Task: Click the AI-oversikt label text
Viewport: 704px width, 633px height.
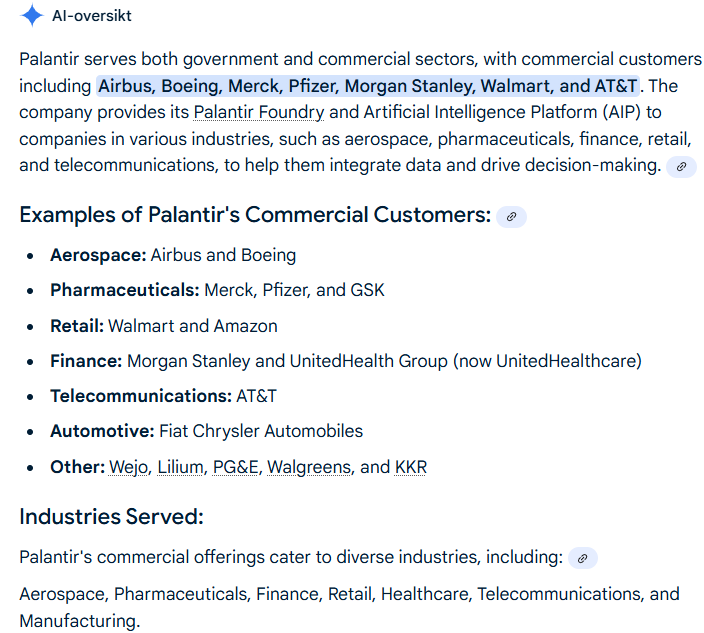Action: (x=91, y=16)
